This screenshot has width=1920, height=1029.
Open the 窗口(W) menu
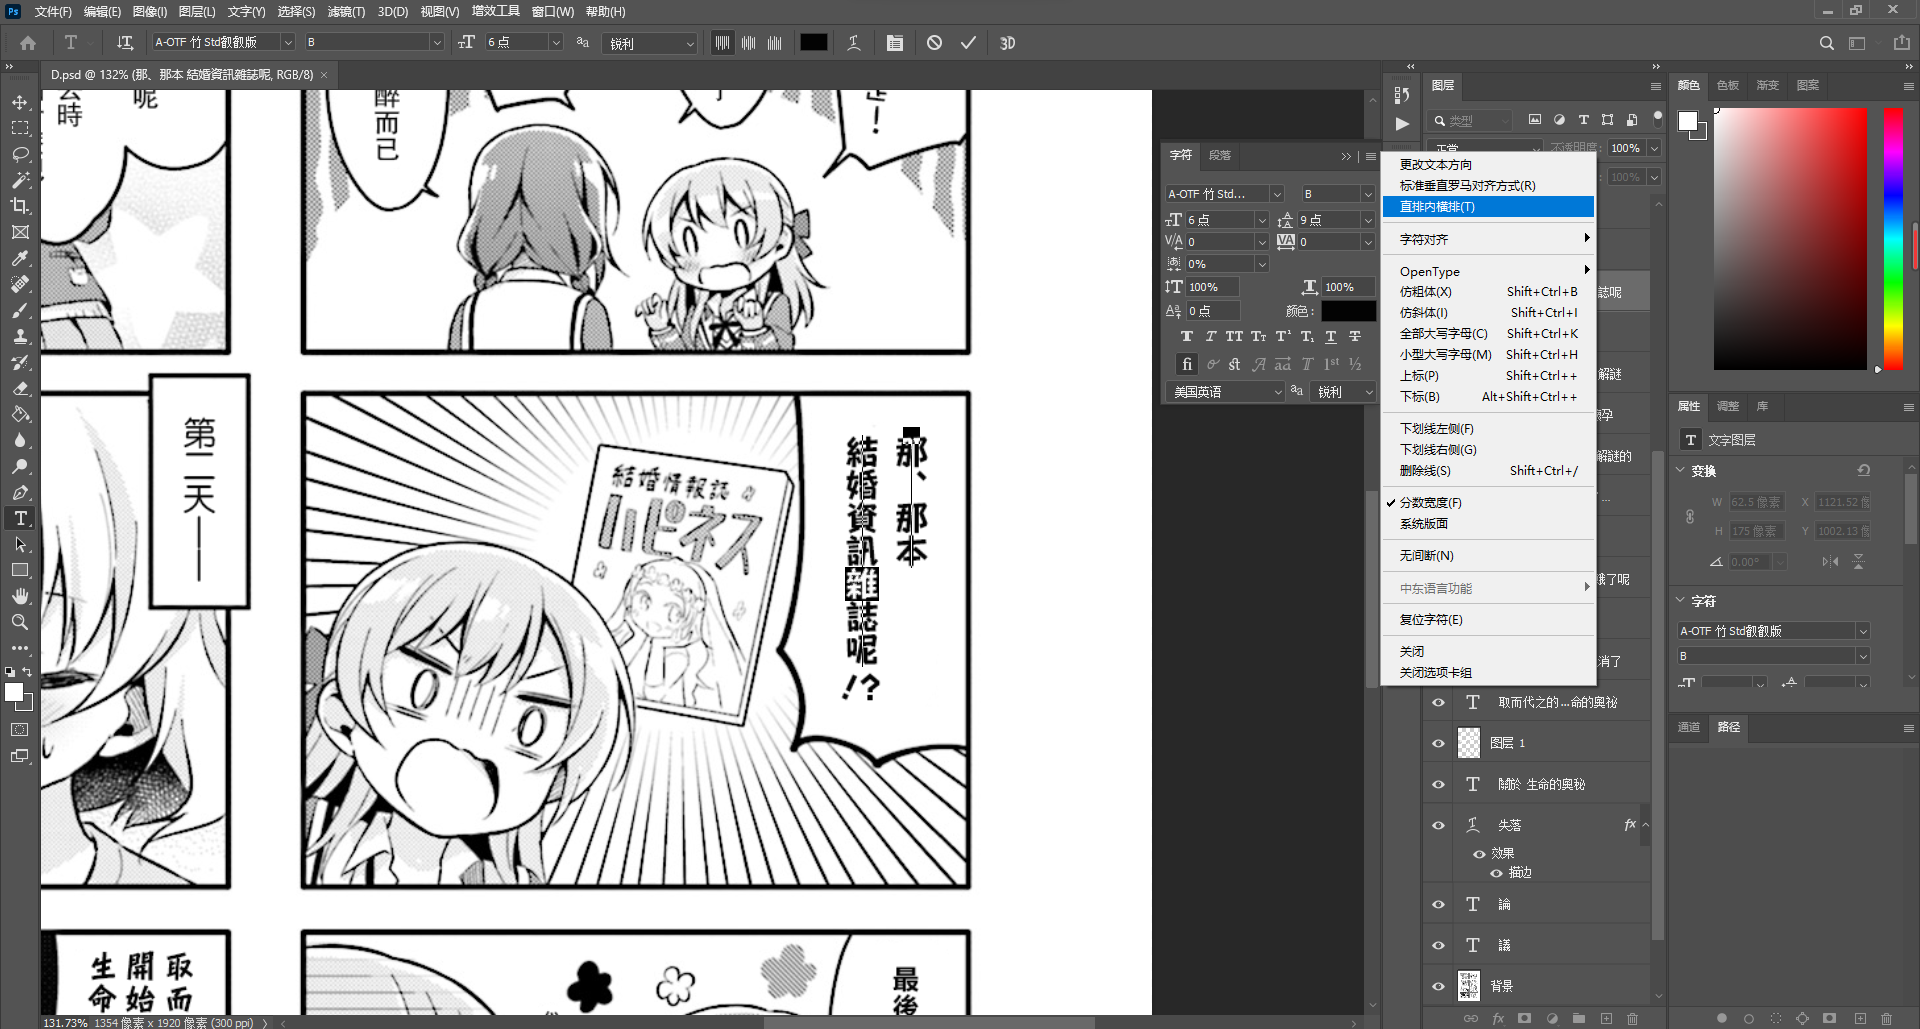(x=553, y=12)
